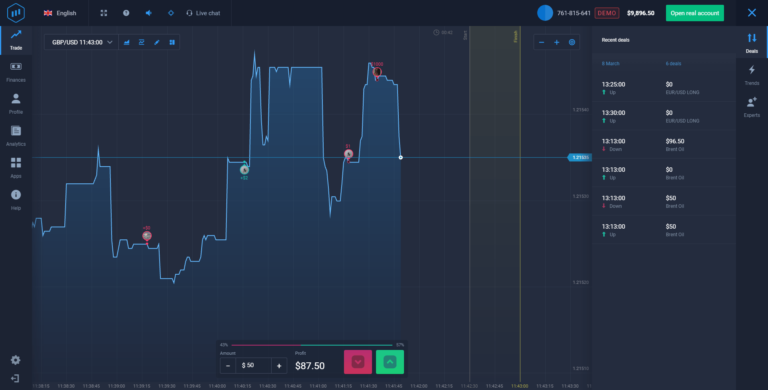
Task: Click the Recent deals heading
Action: [x=615, y=40]
